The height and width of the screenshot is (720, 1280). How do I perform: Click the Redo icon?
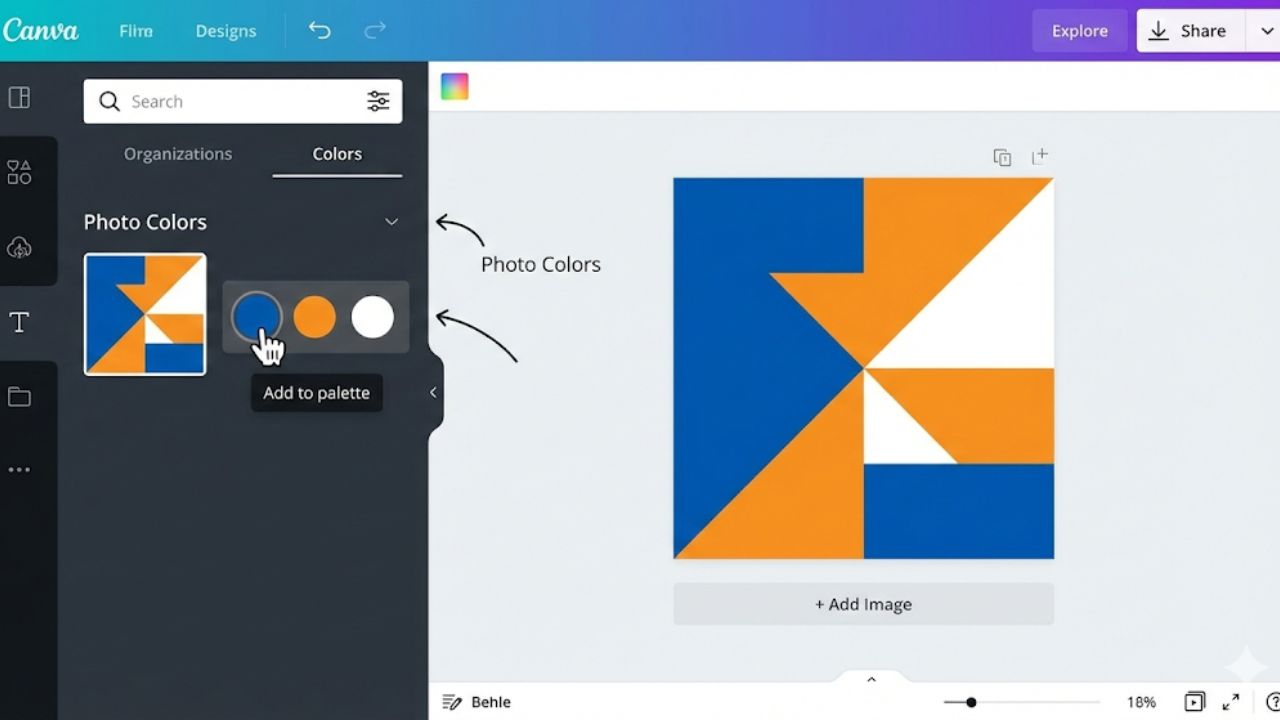(374, 30)
